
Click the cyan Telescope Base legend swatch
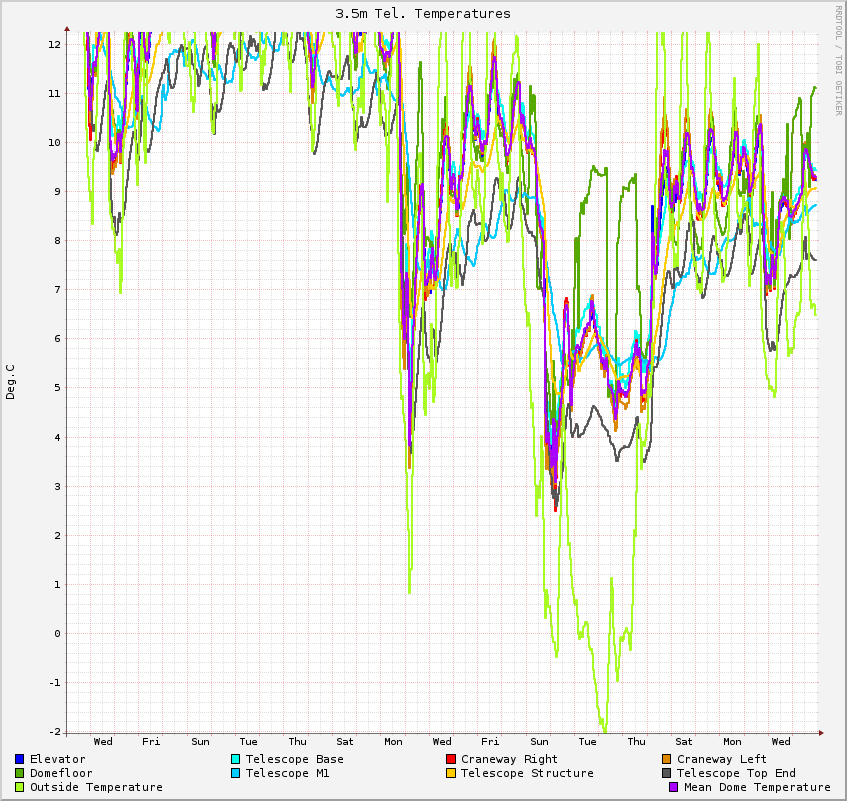pyautogui.click(x=236, y=759)
